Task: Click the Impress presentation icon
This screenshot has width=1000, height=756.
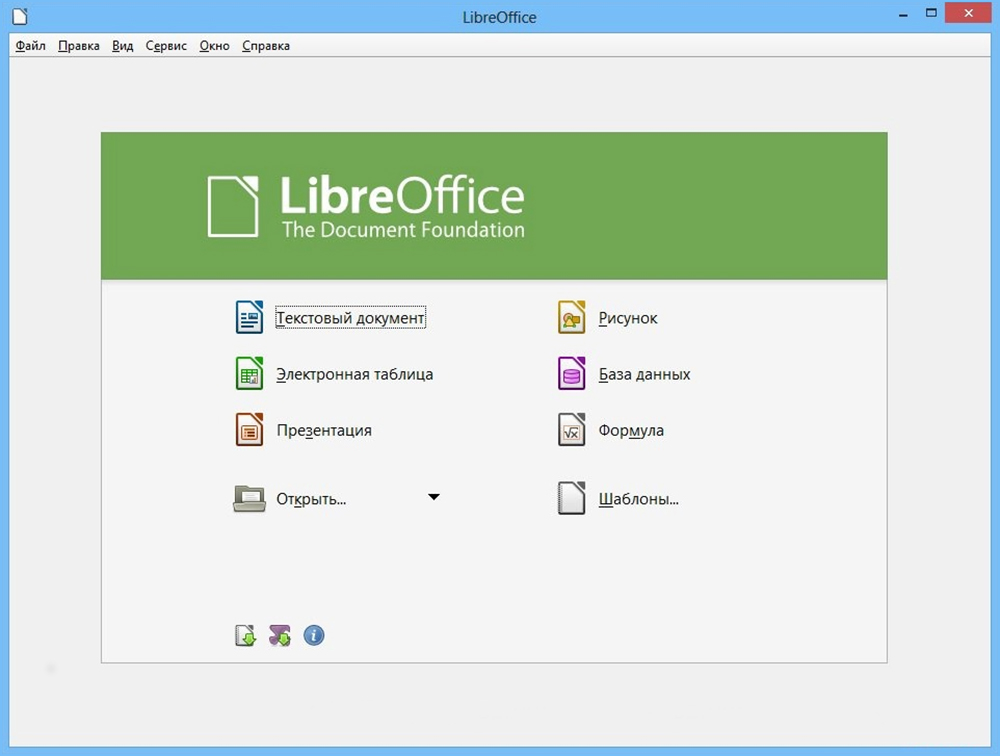Action: pos(249,429)
